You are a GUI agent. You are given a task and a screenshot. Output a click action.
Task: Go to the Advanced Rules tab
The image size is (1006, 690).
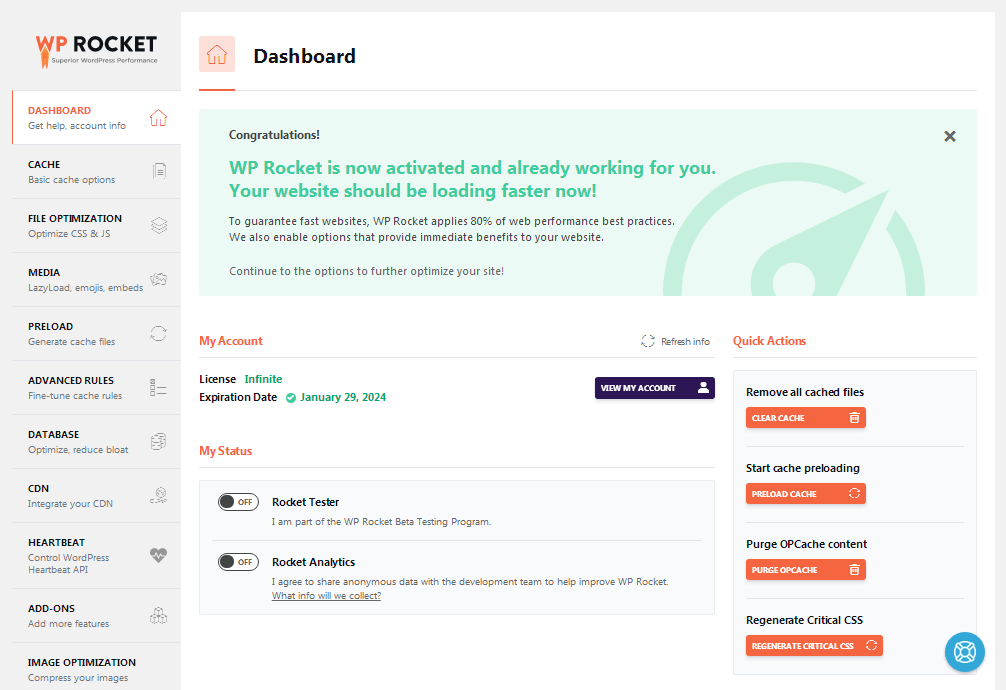(x=85, y=387)
